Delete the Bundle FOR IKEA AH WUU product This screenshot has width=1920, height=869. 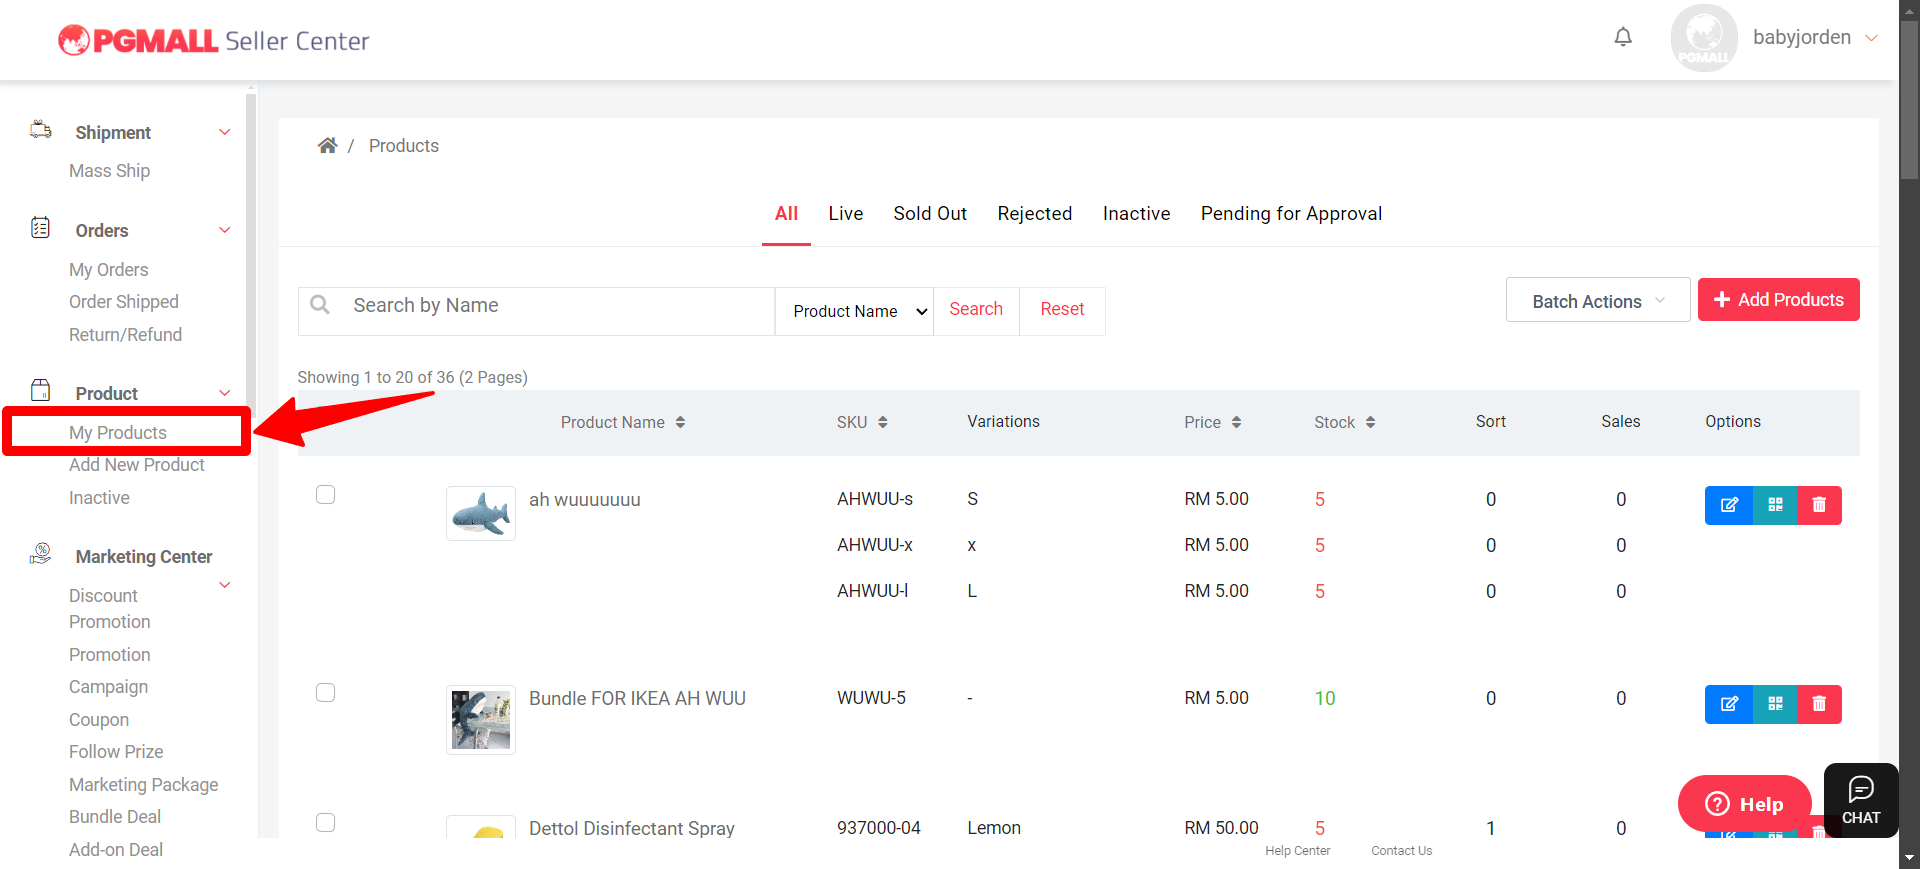1819,704
